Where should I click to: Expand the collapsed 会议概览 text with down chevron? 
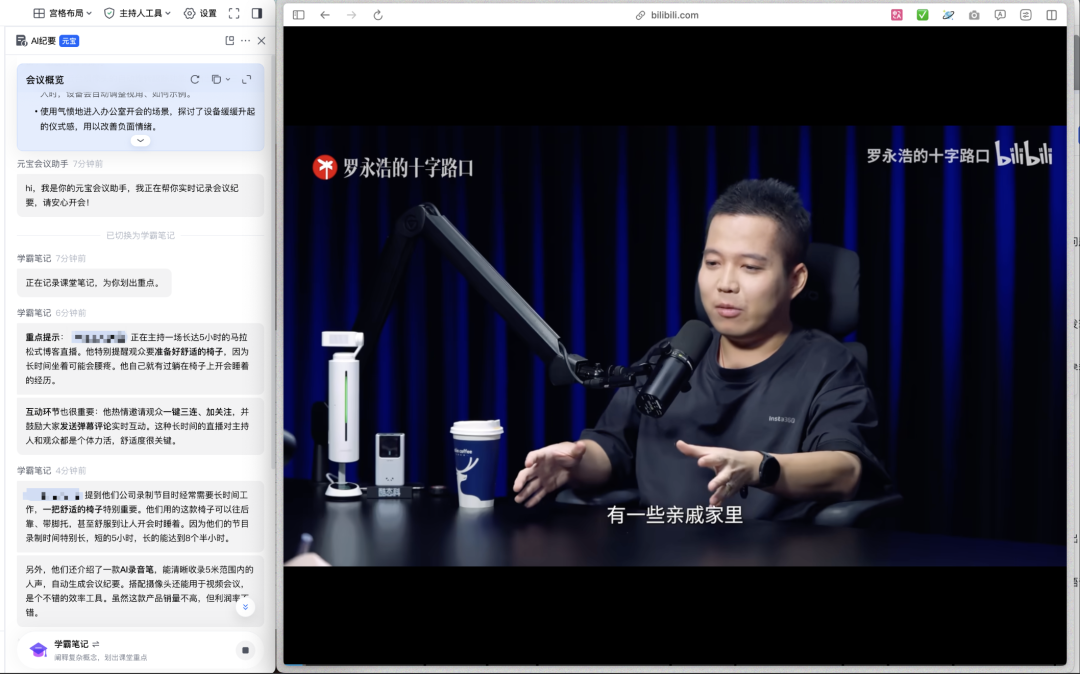140,140
